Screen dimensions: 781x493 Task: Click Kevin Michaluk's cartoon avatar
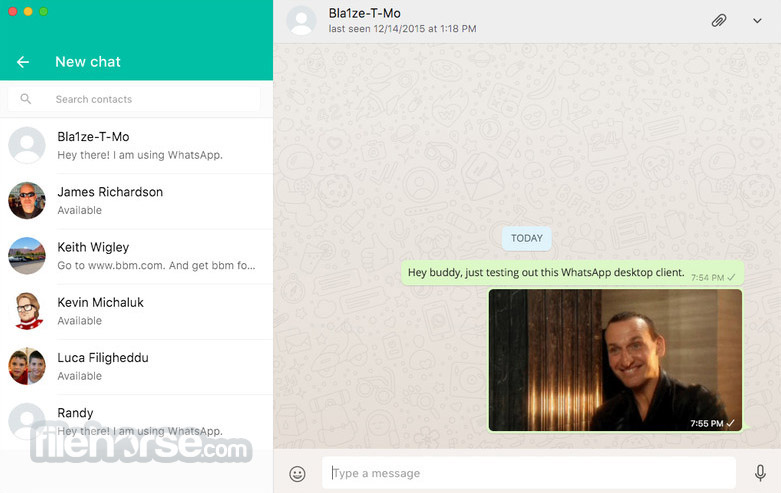click(x=27, y=311)
